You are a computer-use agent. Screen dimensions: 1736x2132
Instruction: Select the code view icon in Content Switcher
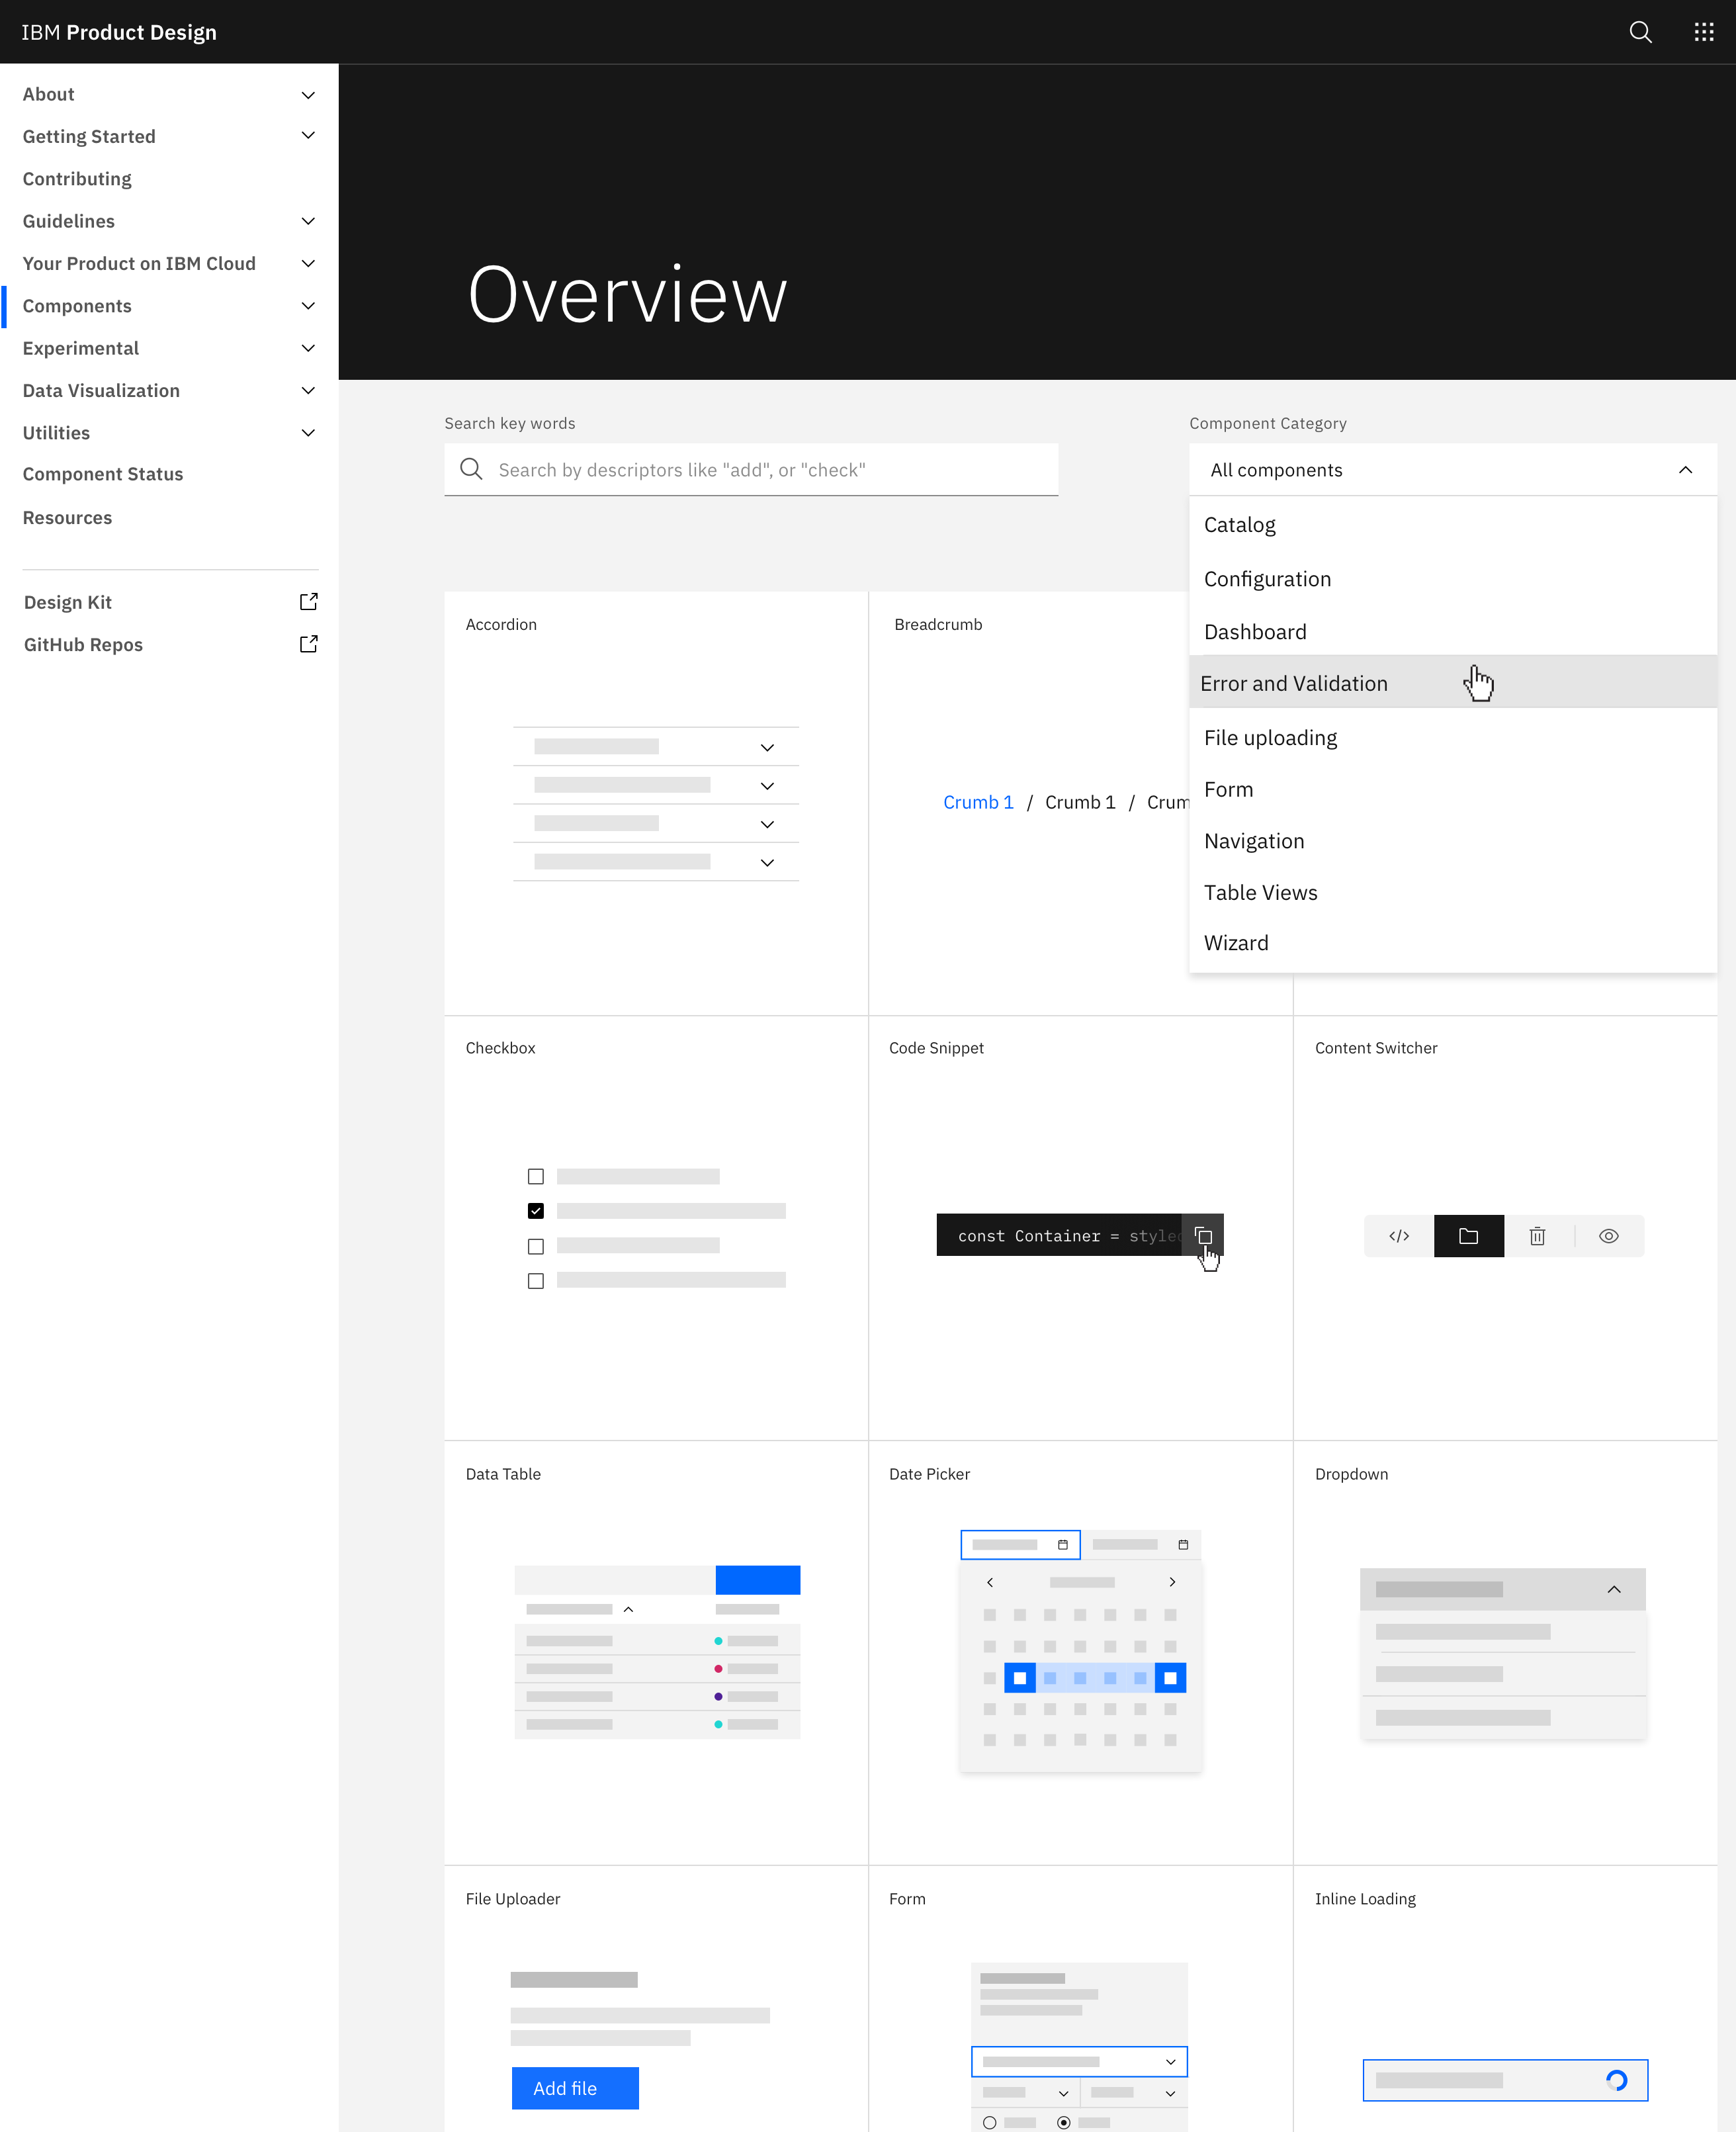[1398, 1236]
